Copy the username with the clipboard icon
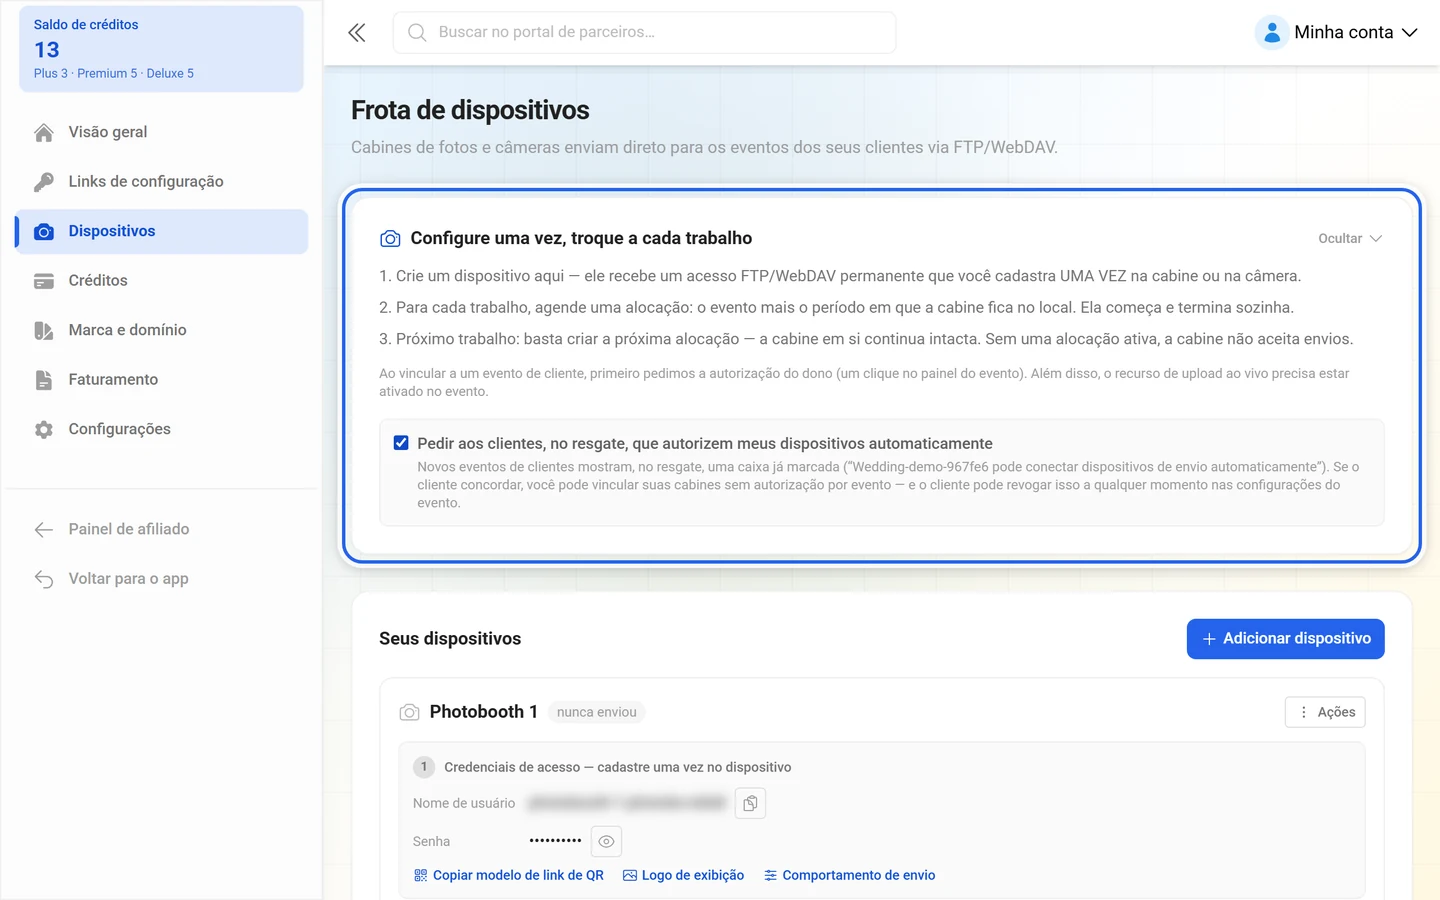This screenshot has width=1440, height=900. [750, 803]
